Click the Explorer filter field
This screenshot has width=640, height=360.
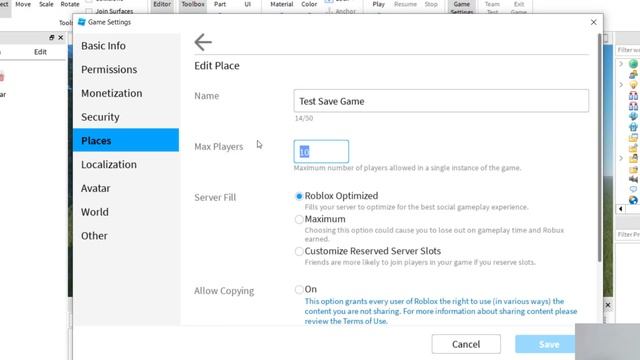[x=628, y=50]
